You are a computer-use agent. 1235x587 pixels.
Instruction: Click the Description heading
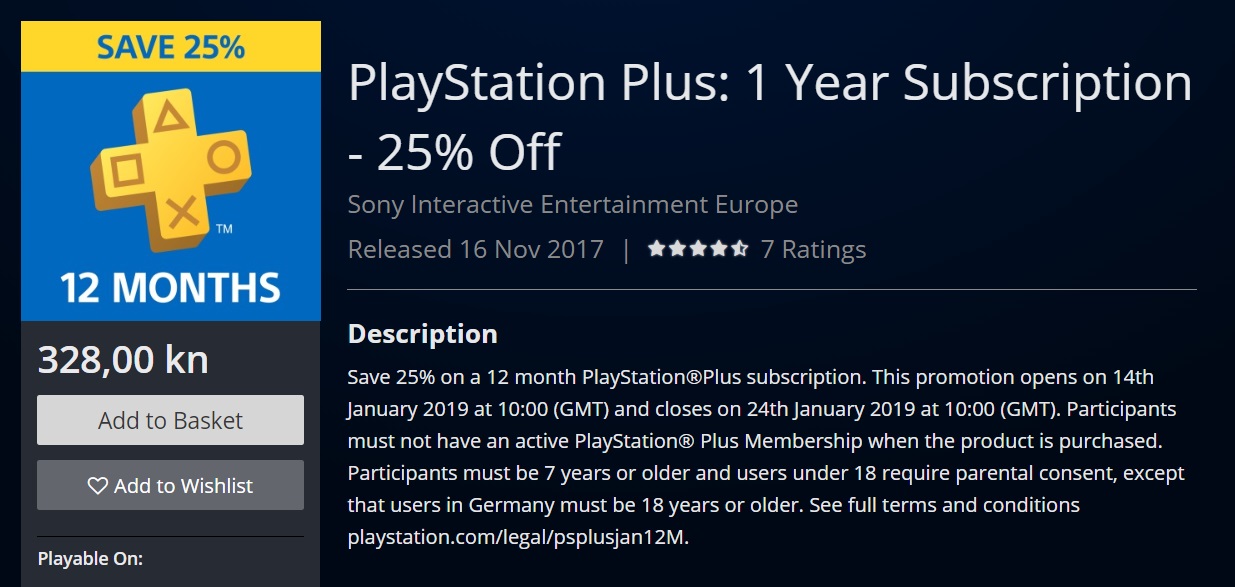(x=422, y=334)
